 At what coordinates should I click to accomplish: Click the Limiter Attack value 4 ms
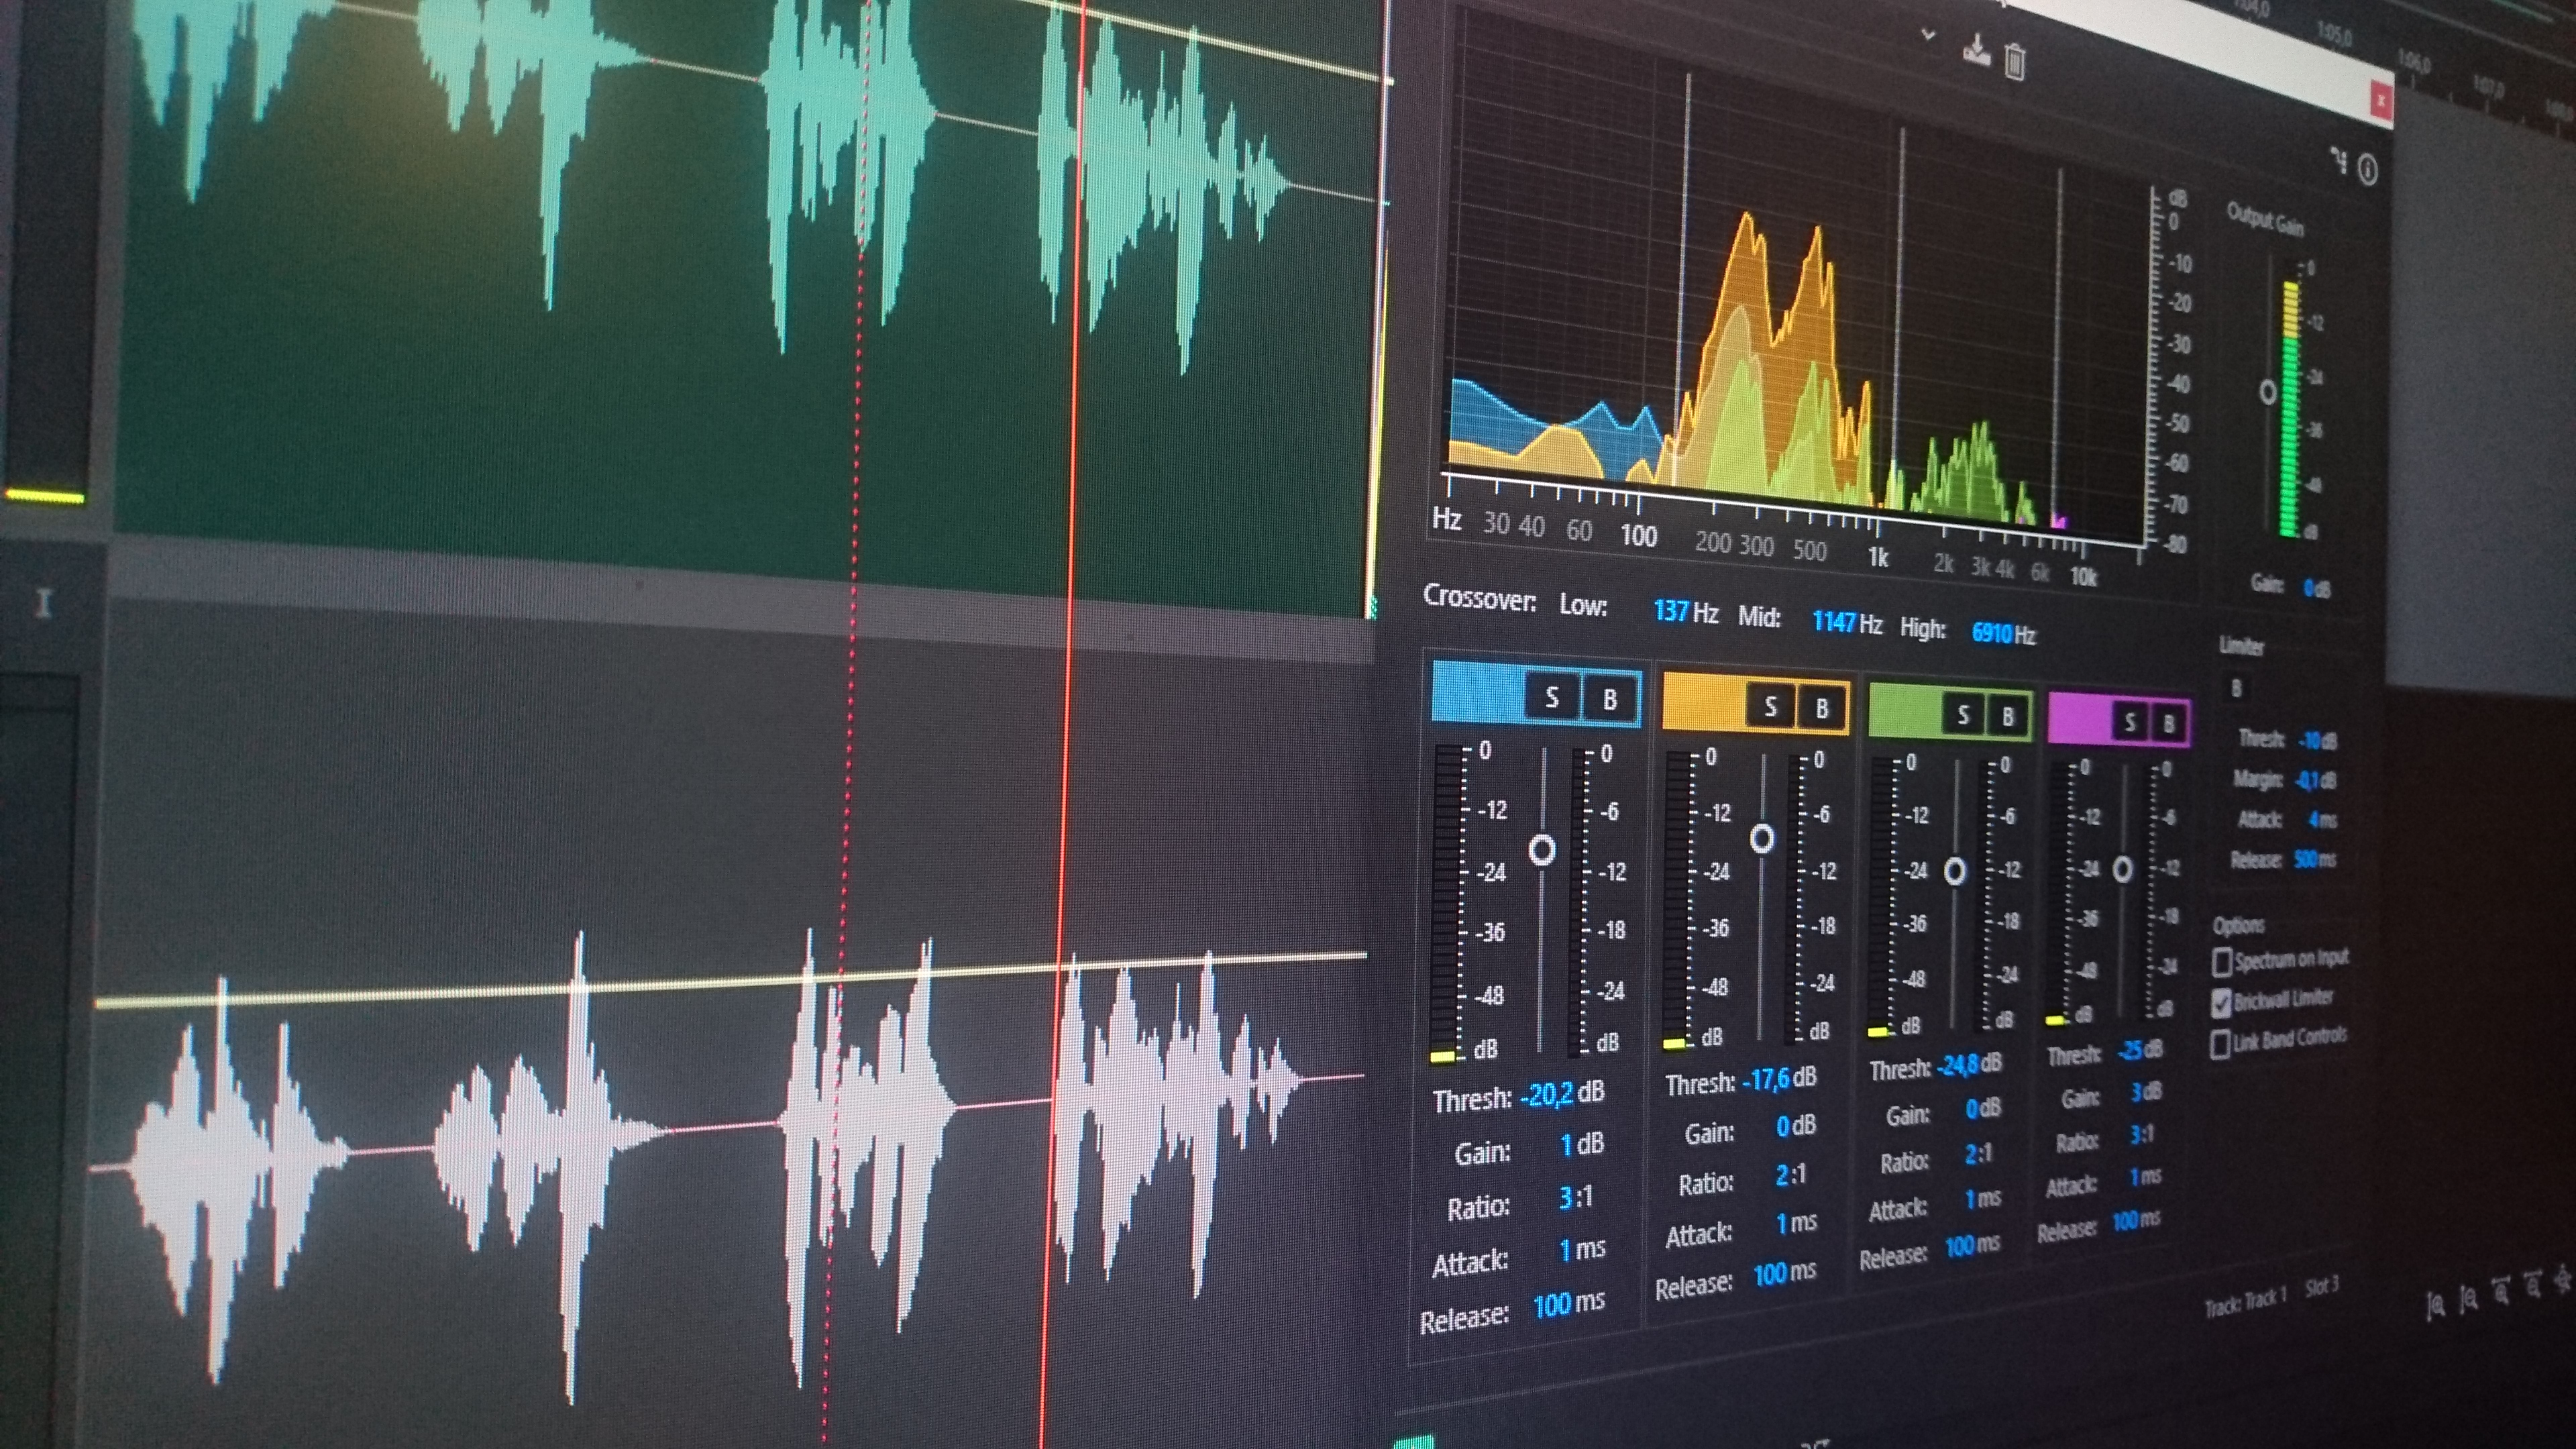click(x=2322, y=820)
